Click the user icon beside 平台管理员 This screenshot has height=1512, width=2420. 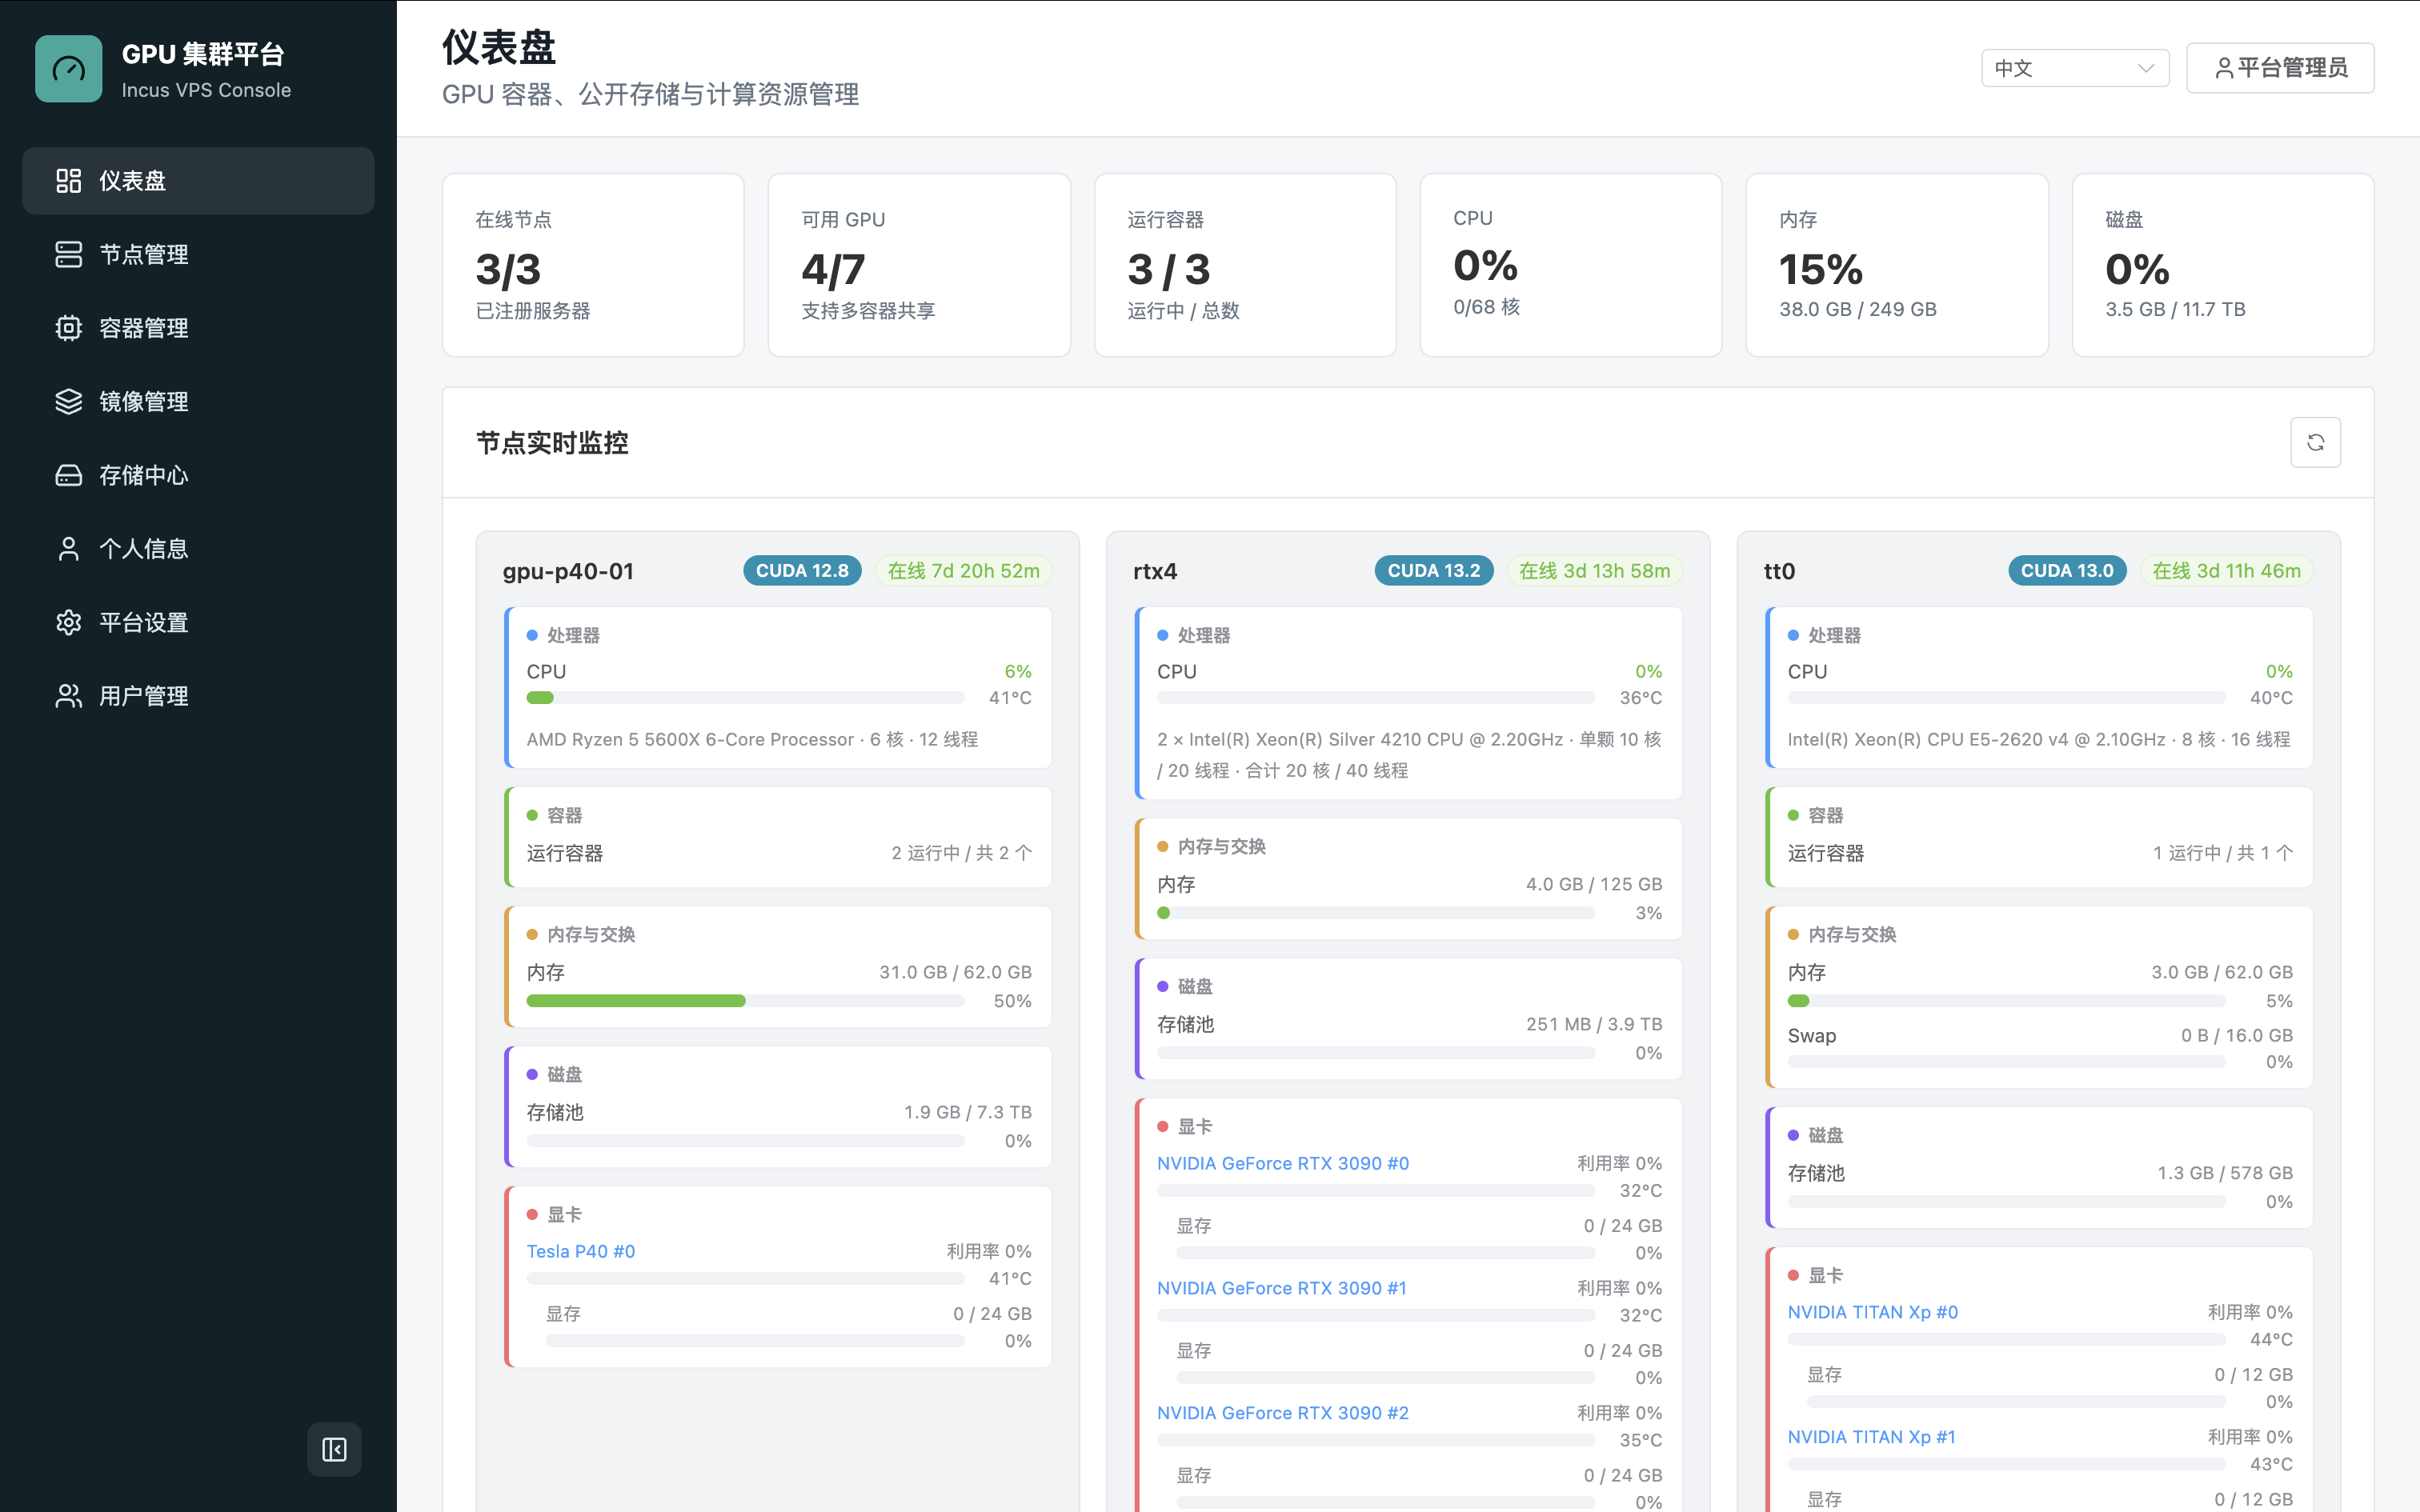[2223, 68]
